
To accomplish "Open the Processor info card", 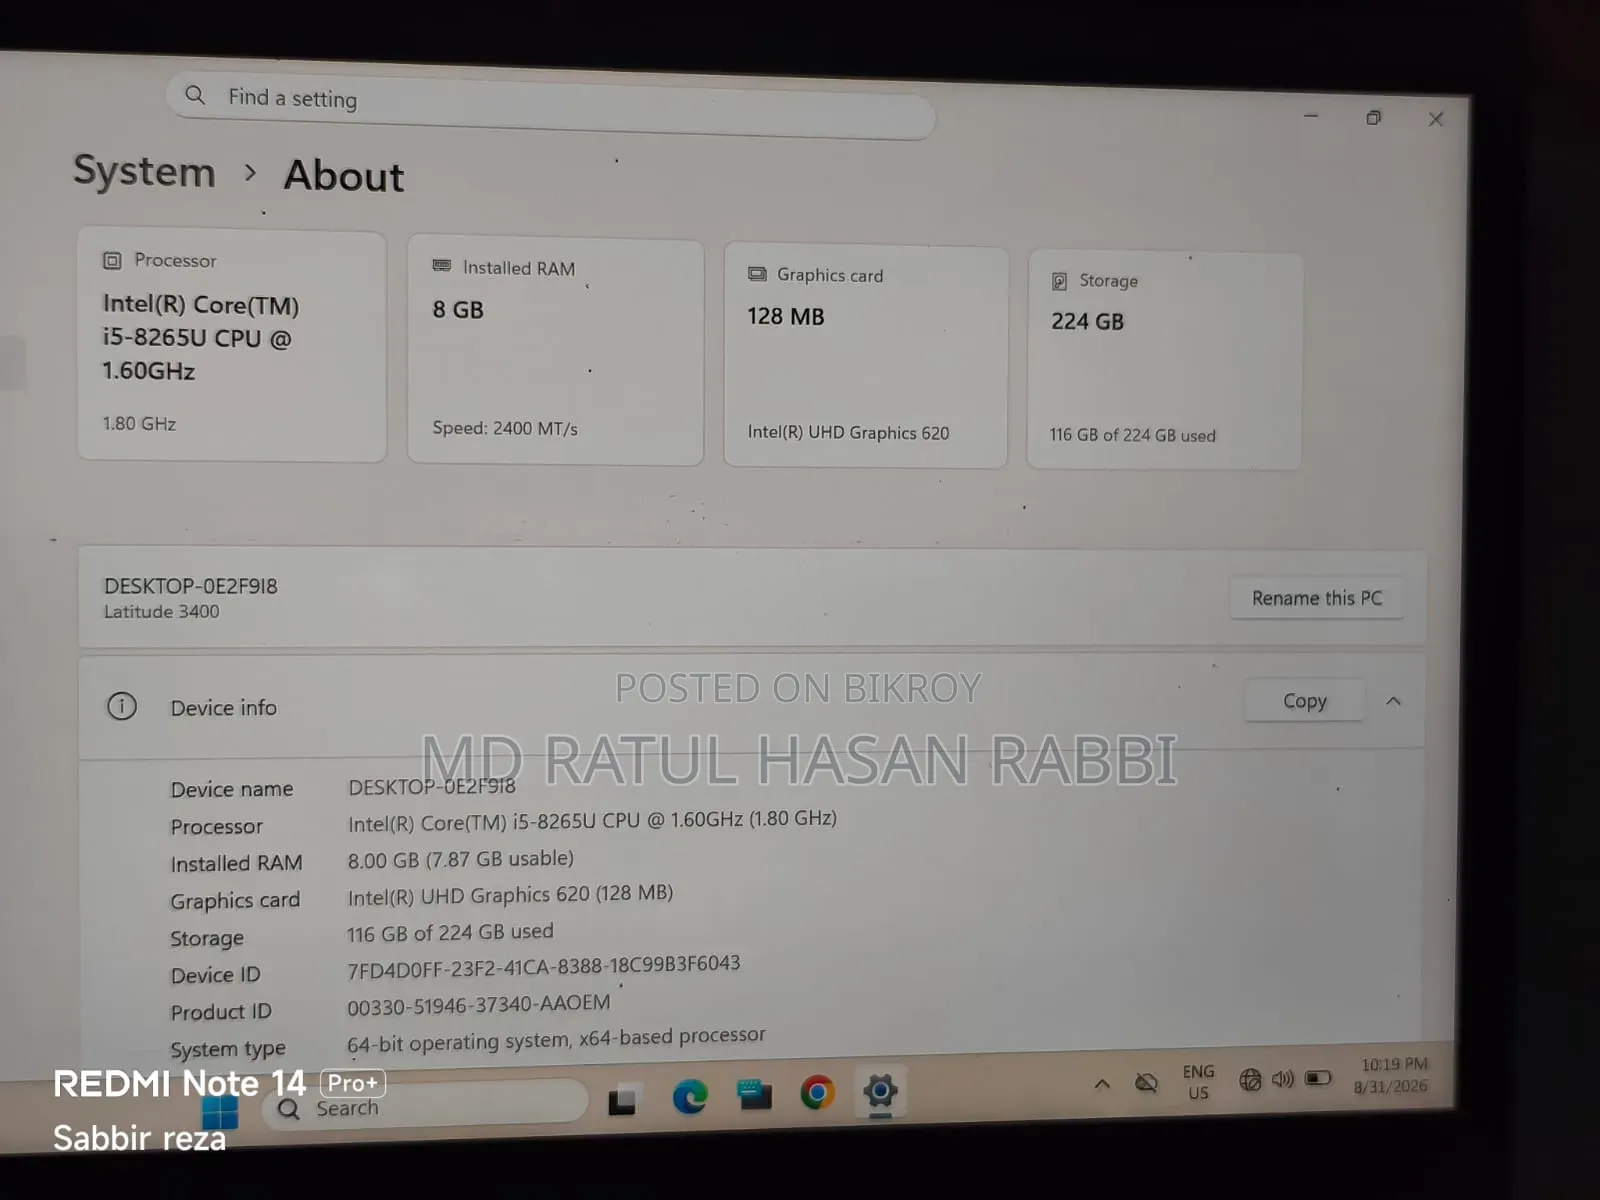I will point(232,346).
